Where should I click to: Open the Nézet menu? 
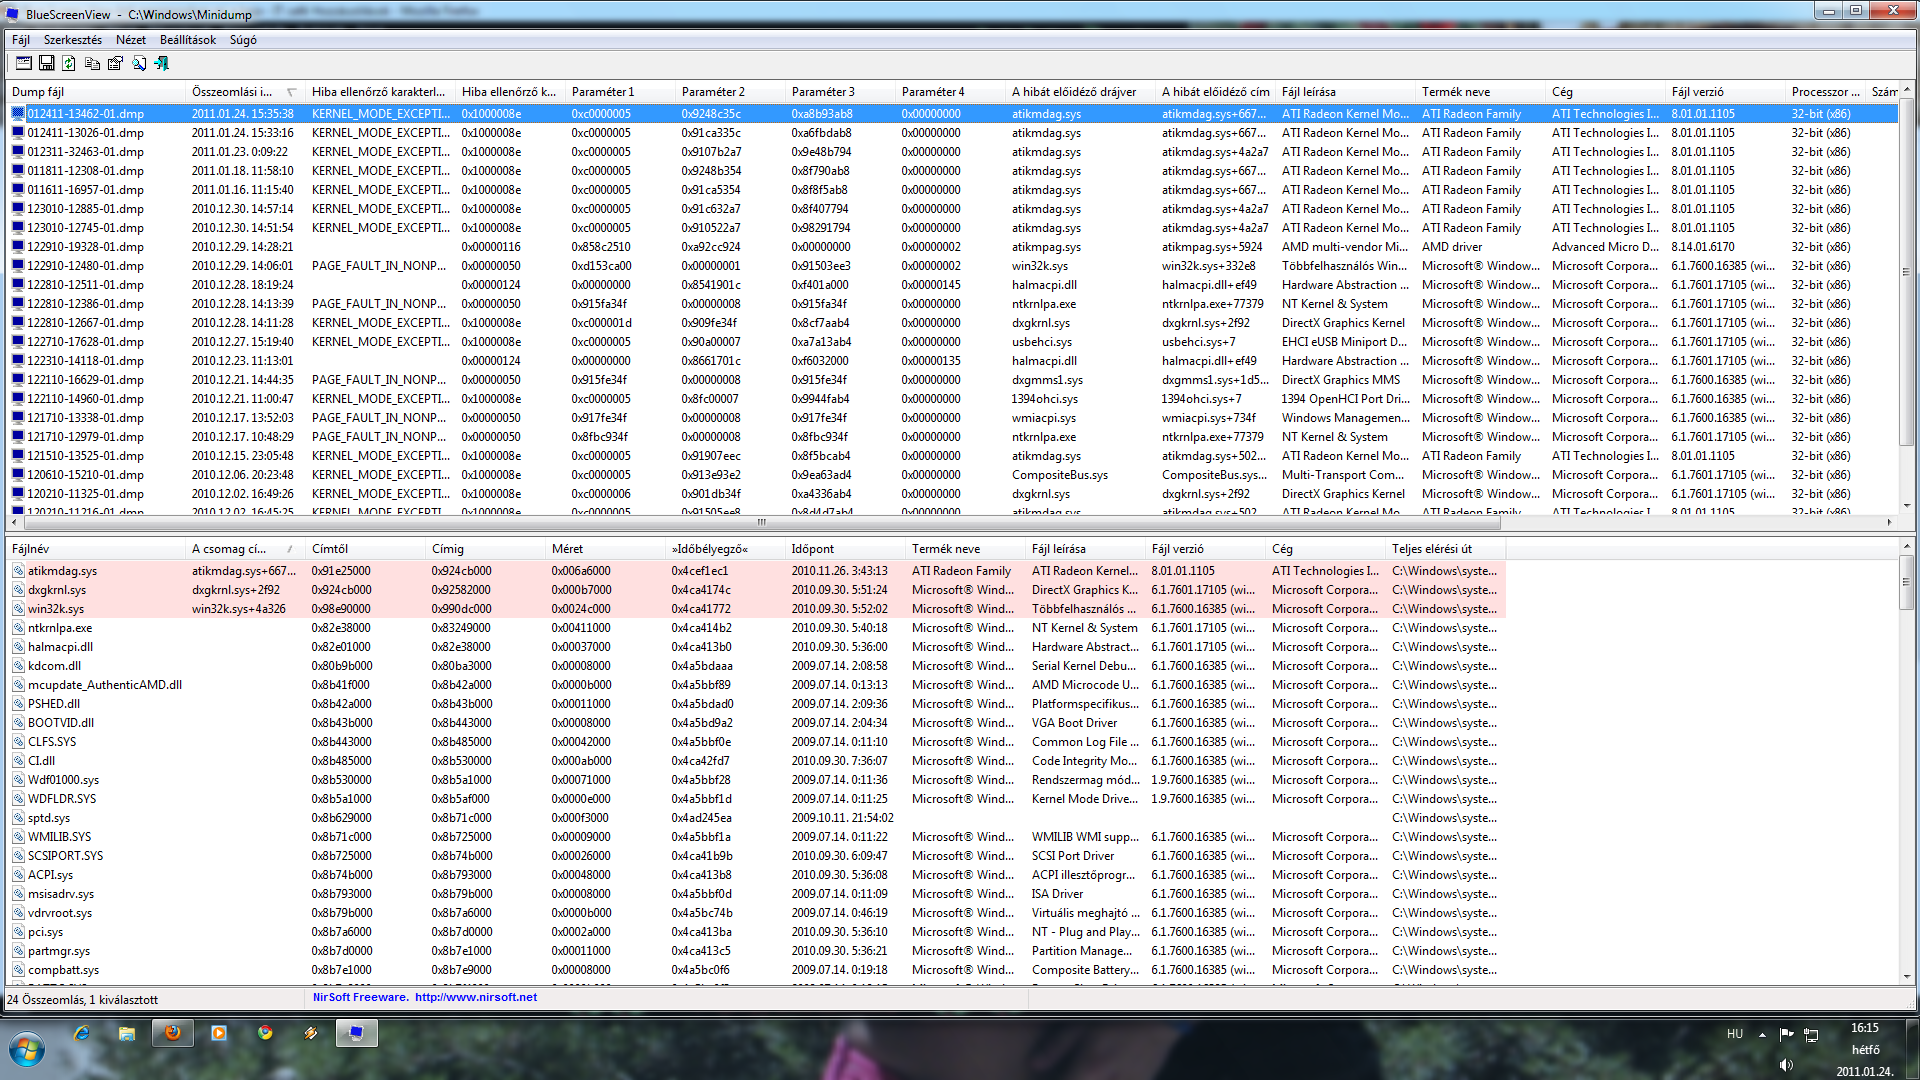pyautogui.click(x=131, y=40)
